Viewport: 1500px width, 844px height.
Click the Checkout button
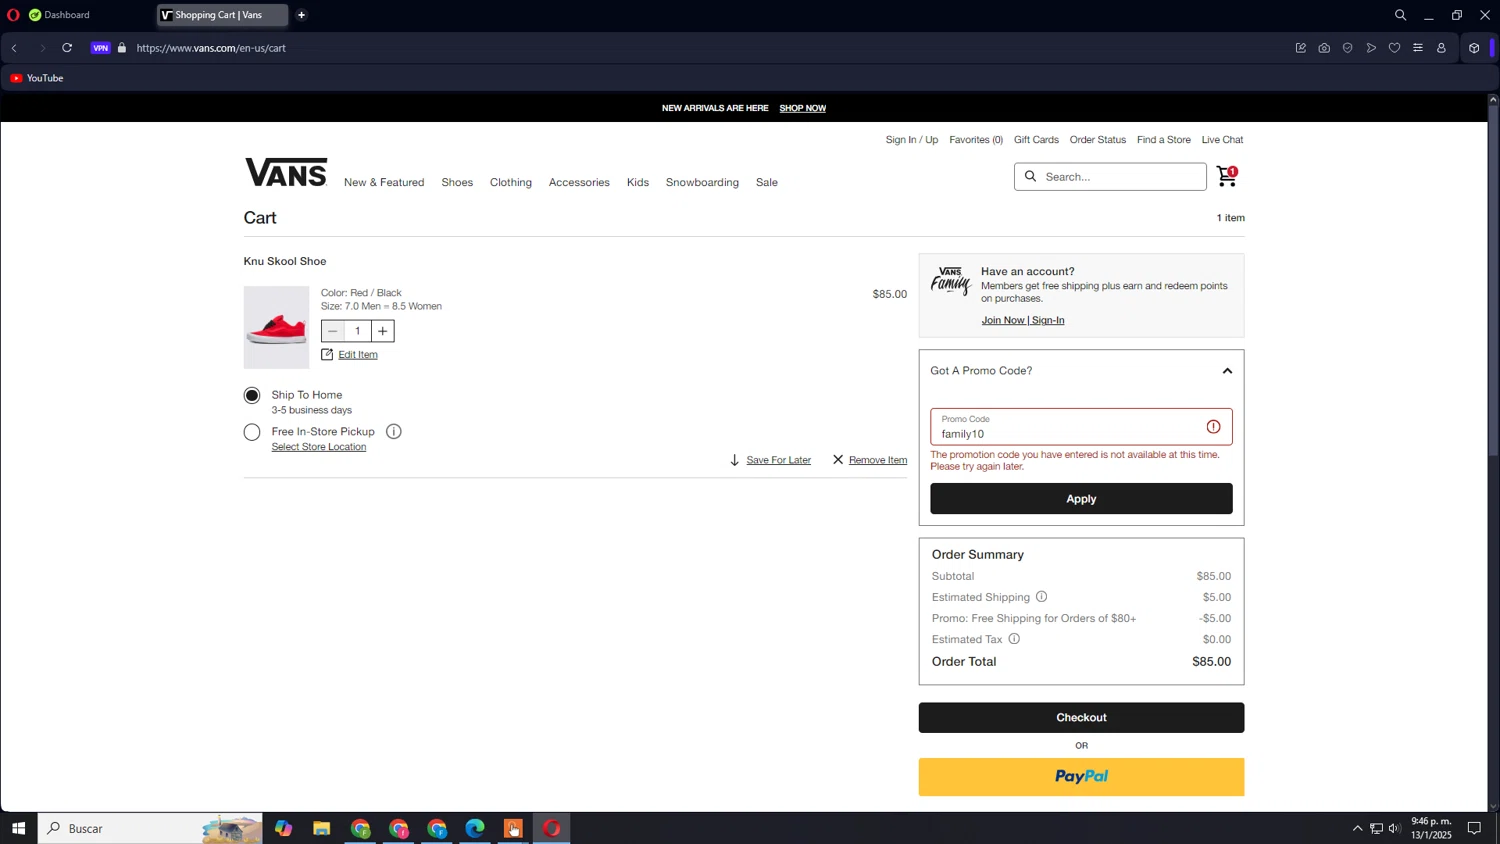(x=1081, y=718)
